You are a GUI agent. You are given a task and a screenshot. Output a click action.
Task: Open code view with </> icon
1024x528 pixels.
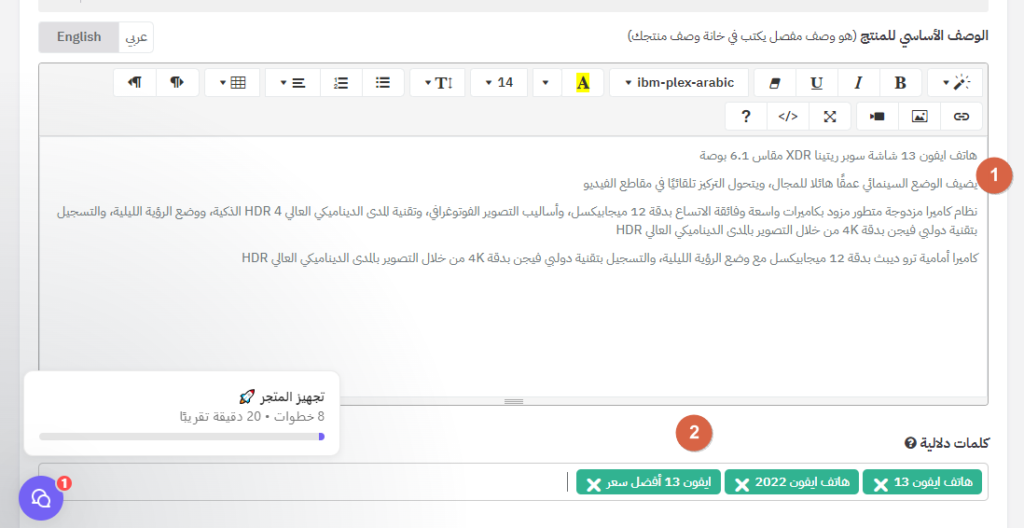point(788,116)
